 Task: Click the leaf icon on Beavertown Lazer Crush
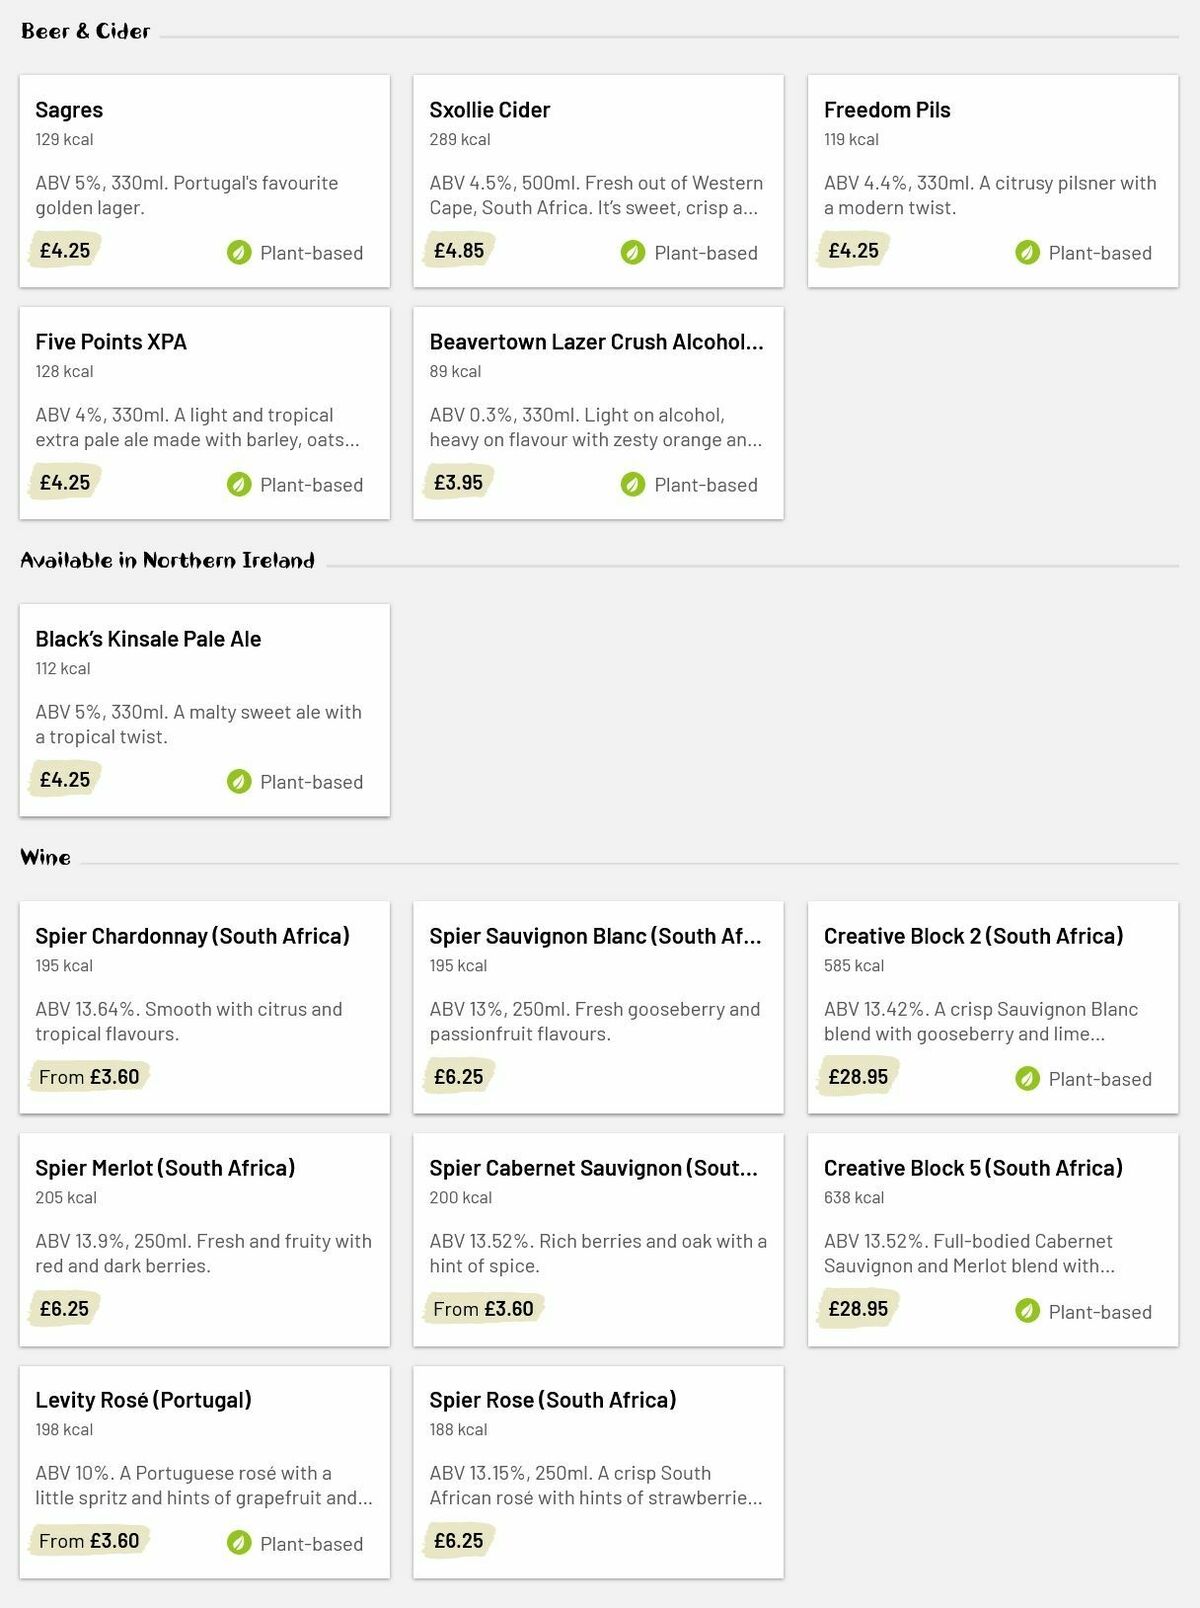(x=632, y=485)
